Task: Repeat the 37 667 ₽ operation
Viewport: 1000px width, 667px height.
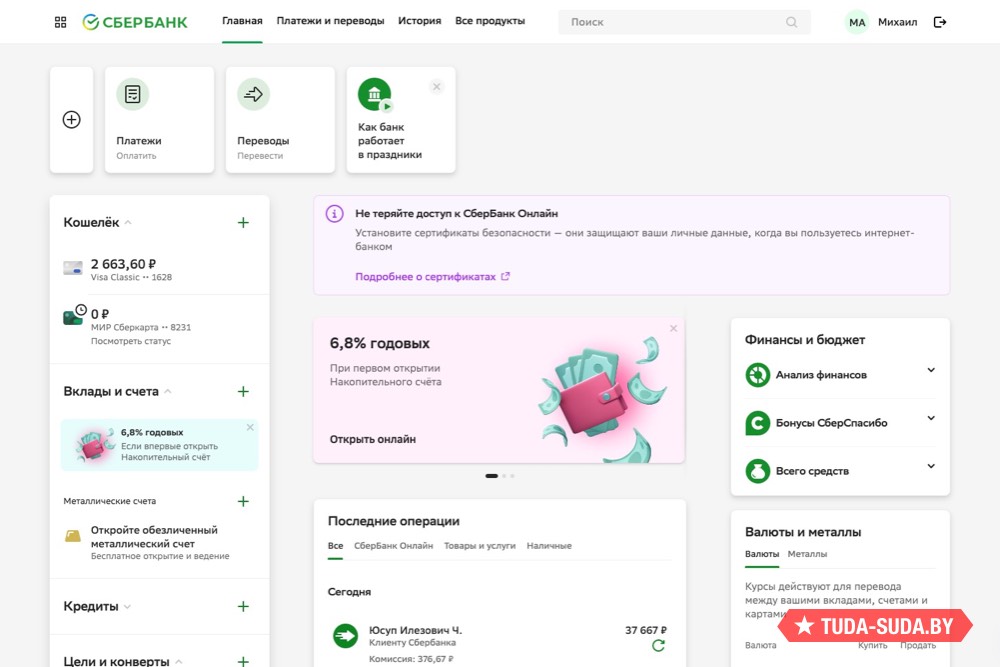Action: [659, 646]
